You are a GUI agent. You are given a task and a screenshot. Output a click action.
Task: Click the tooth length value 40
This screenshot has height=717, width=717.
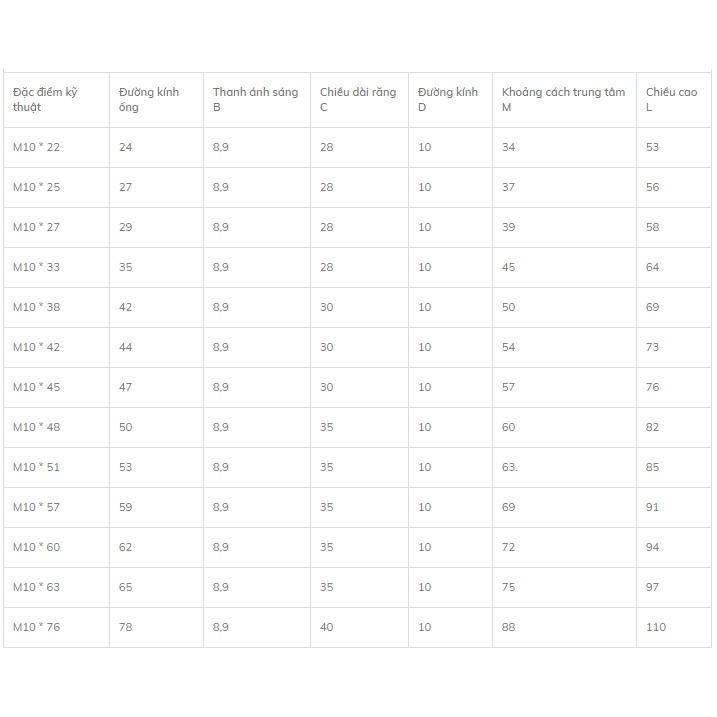coord(326,627)
